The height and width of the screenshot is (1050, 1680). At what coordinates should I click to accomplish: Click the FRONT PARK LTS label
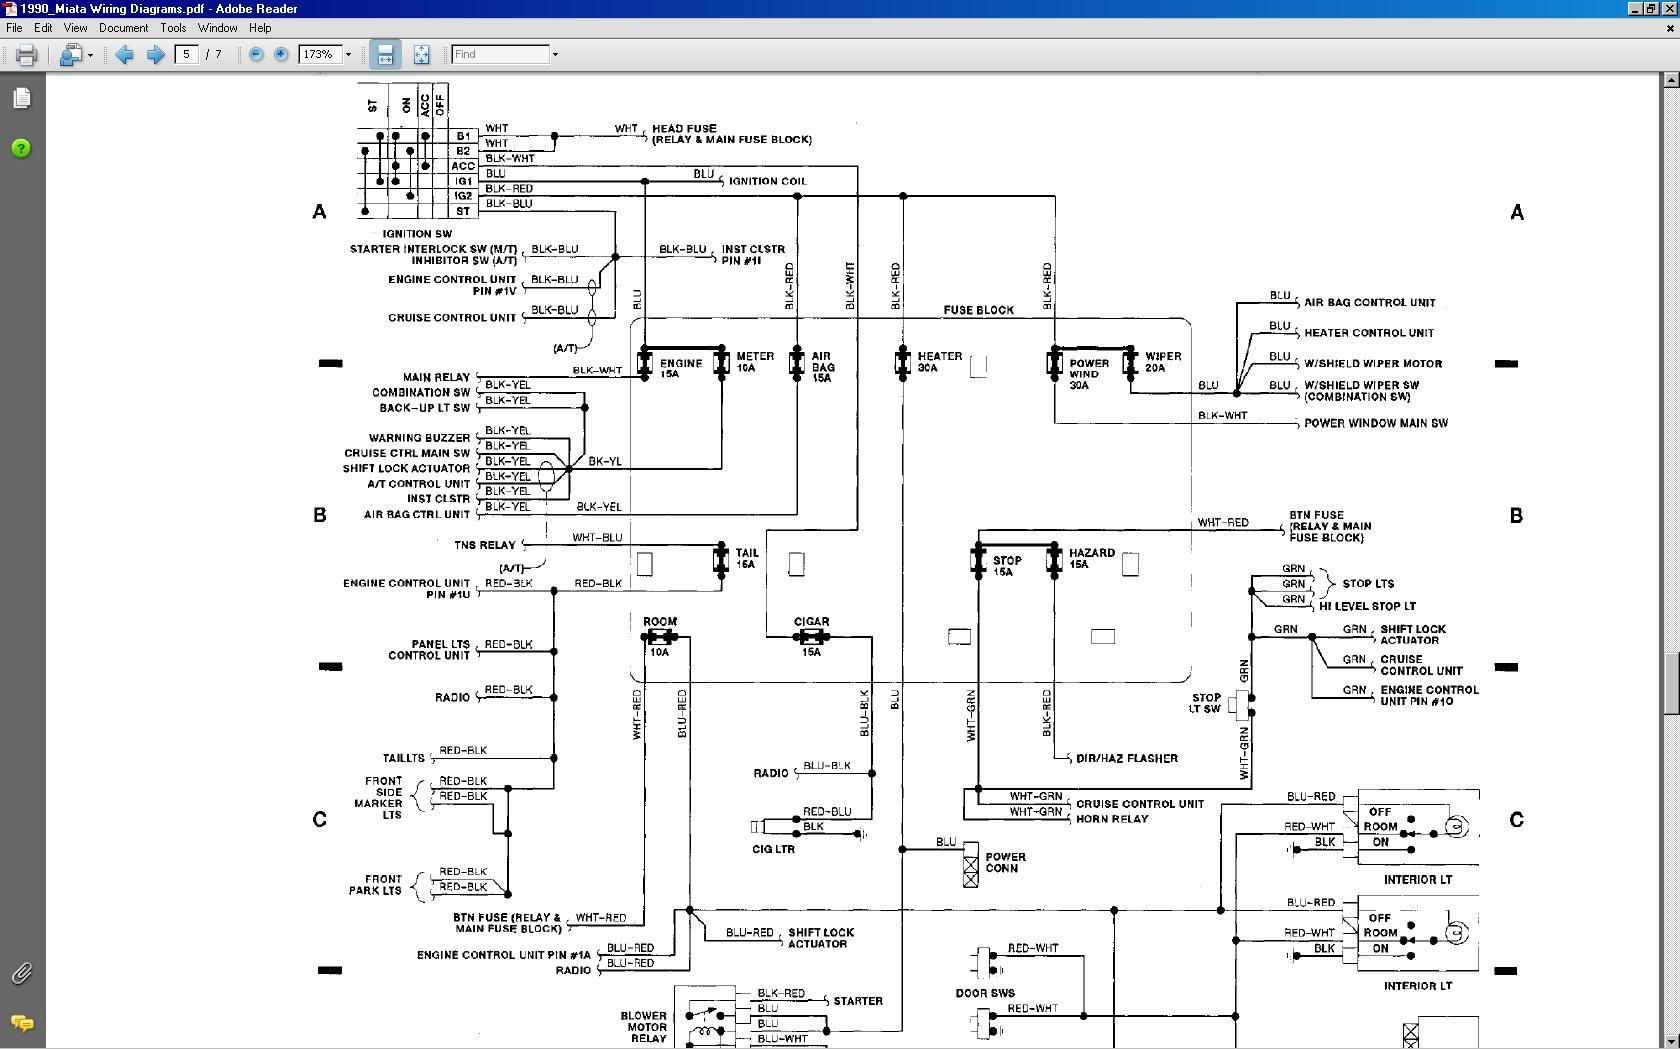pos(375,884)
